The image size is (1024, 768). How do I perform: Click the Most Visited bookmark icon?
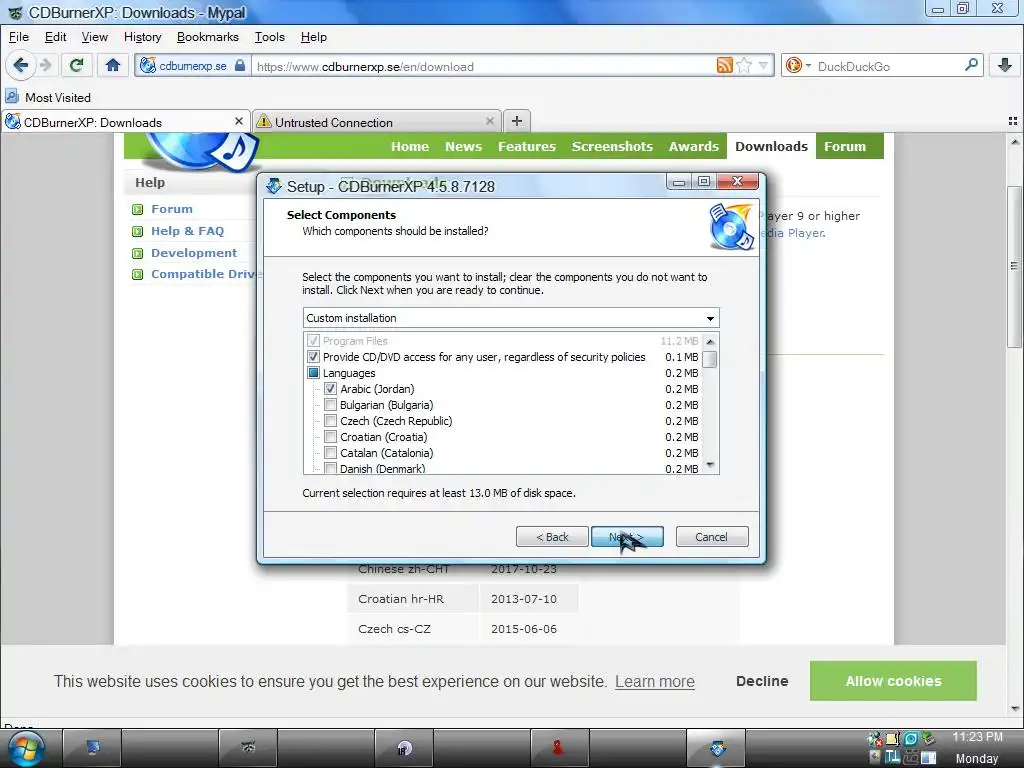coord(12,97)
